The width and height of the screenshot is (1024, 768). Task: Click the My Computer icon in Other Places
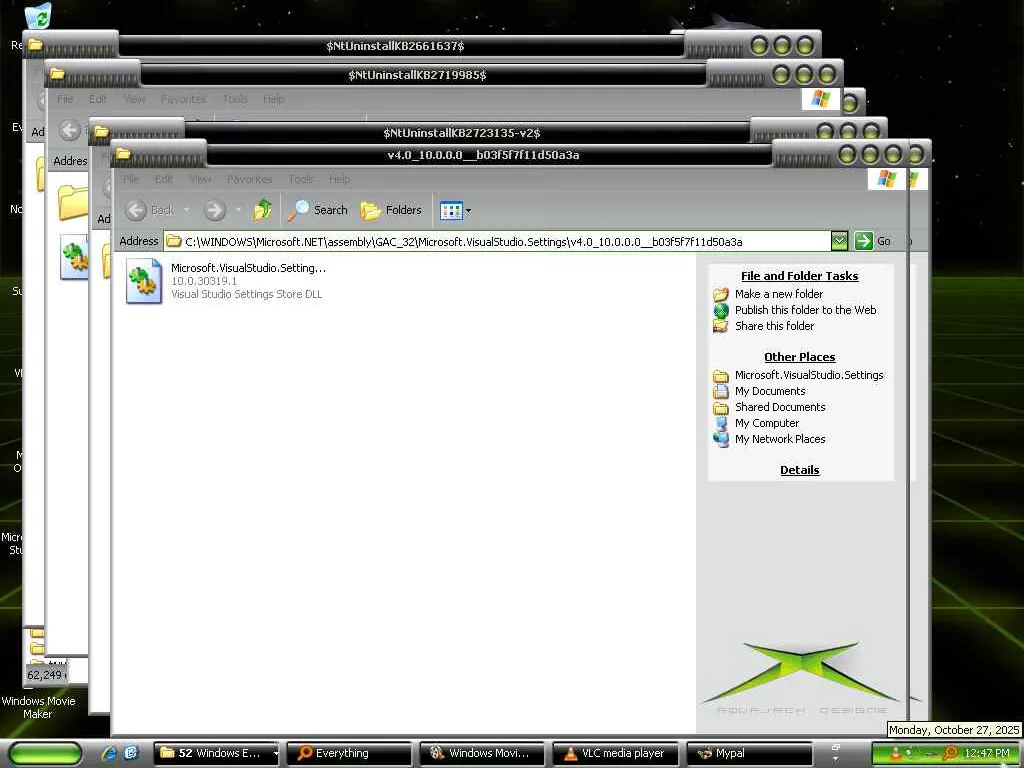721,423
